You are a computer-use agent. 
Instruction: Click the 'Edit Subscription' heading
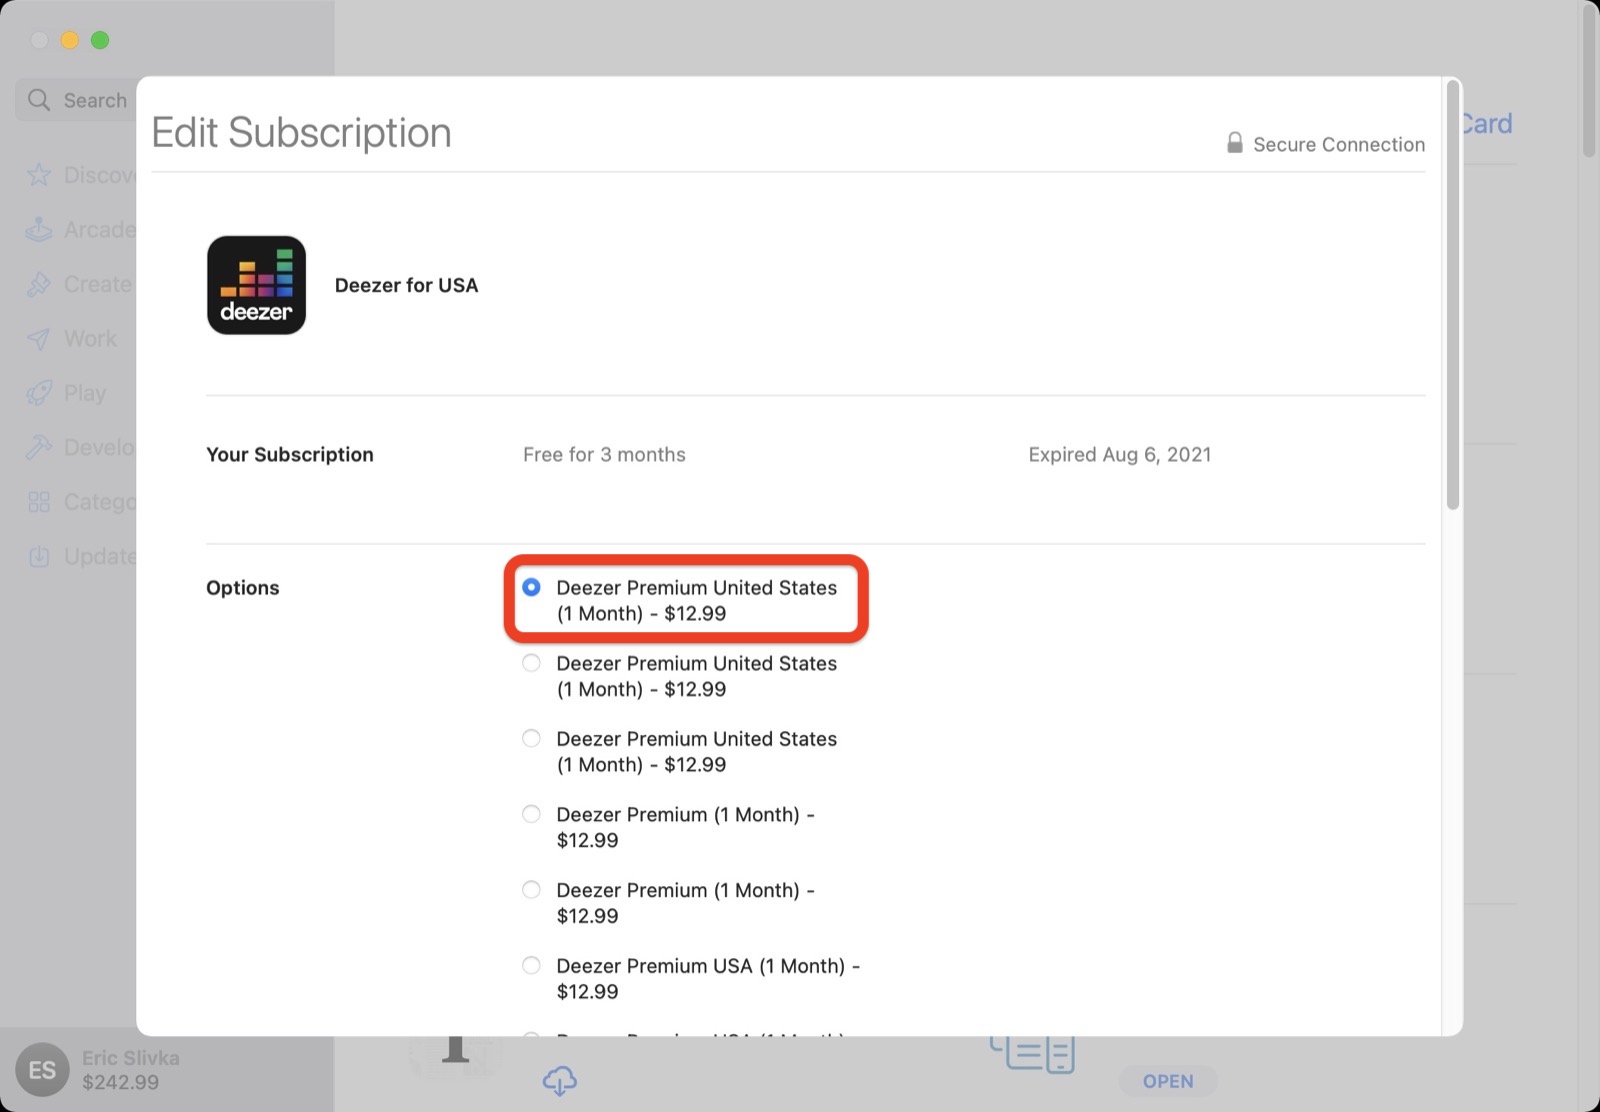(x=301, y=132)
